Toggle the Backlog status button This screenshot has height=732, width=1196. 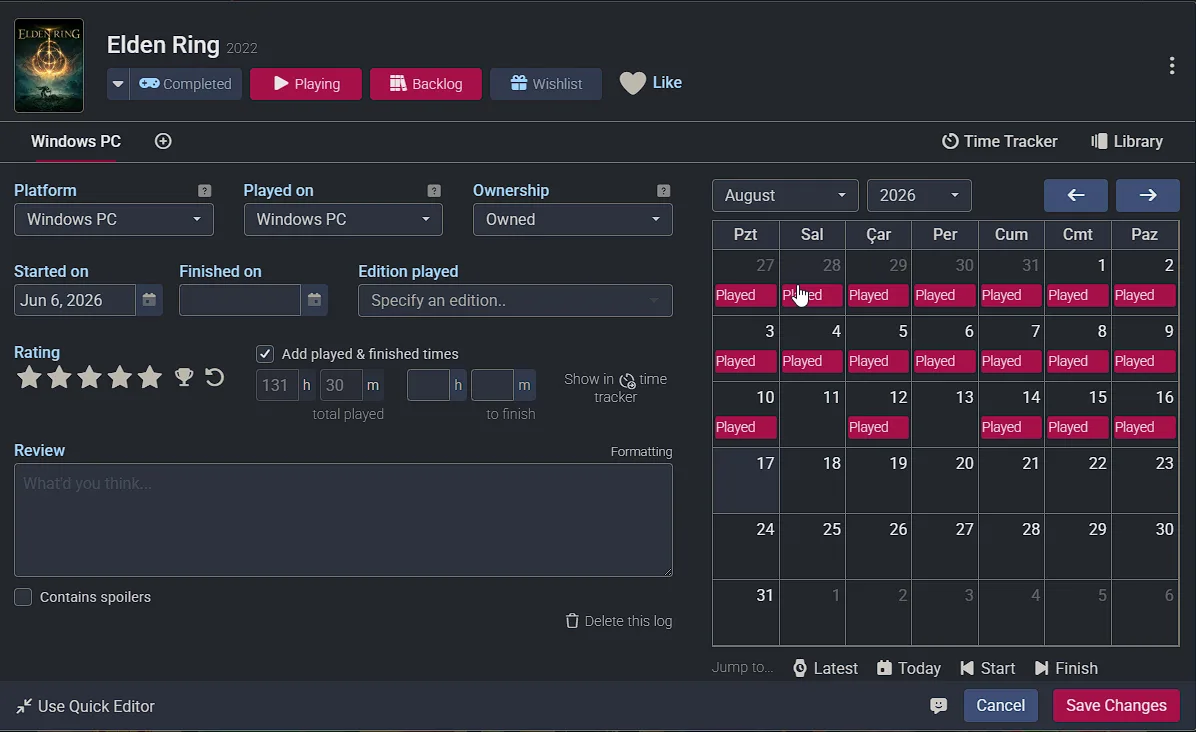pyautogui.click(x=426, y=84)
